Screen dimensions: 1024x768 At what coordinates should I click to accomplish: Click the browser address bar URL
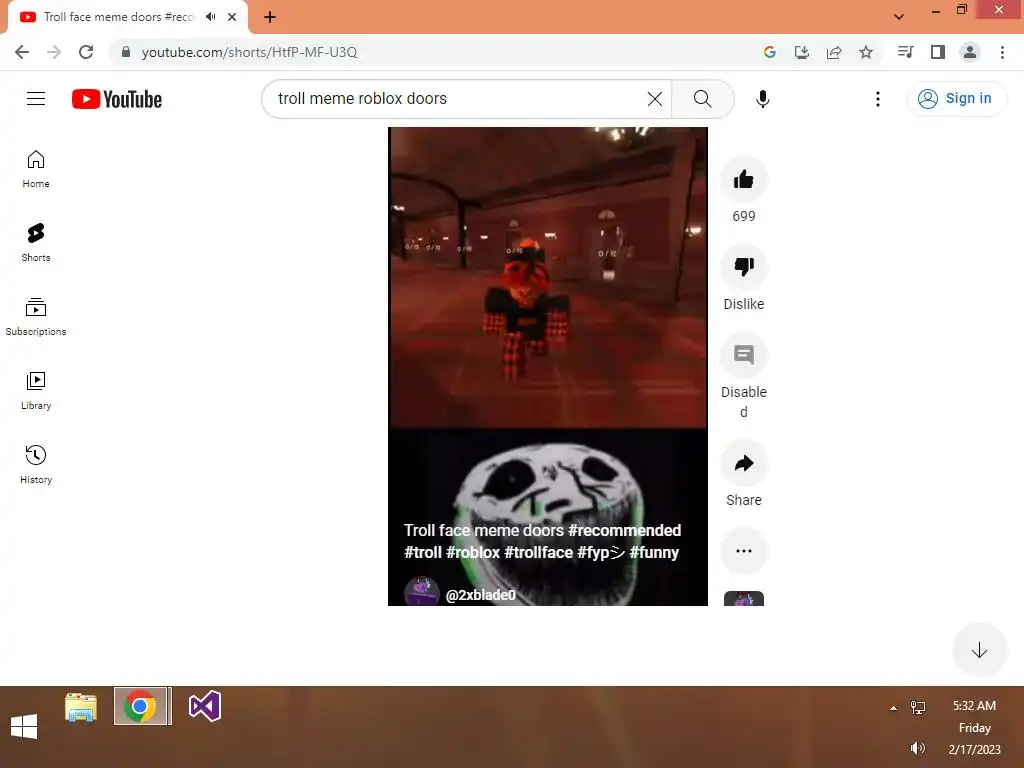coord(249,52)
